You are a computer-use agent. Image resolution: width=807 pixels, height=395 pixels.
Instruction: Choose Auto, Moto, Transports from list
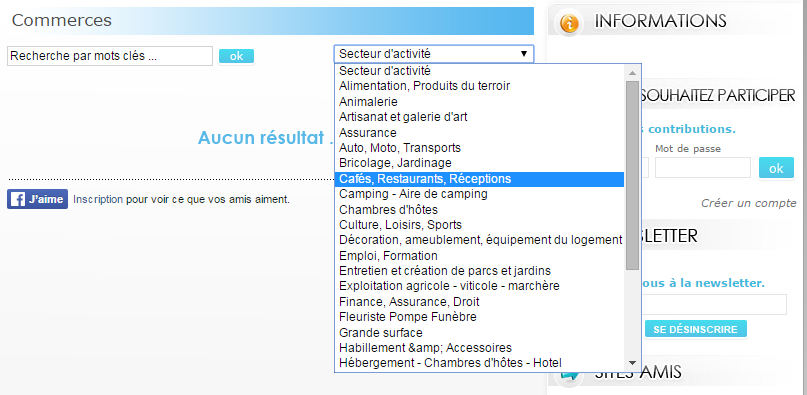(479, 148)
